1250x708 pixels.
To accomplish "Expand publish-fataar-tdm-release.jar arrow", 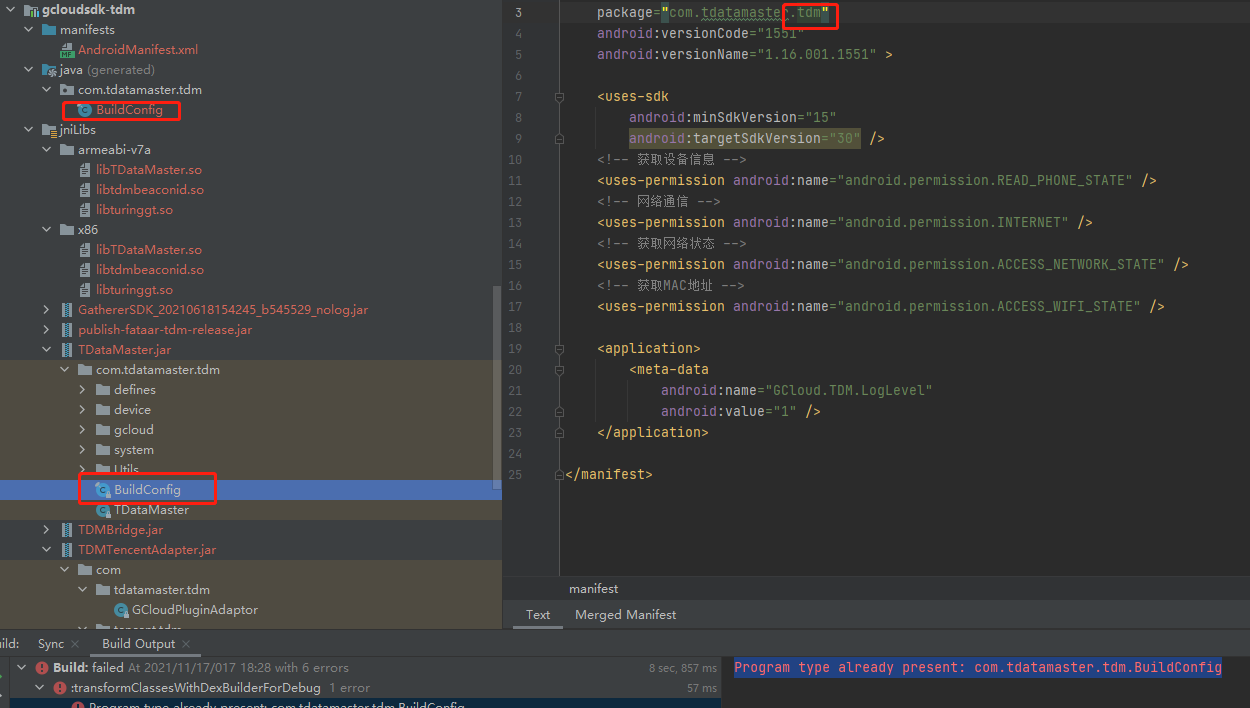I will (x=47, y=330).
